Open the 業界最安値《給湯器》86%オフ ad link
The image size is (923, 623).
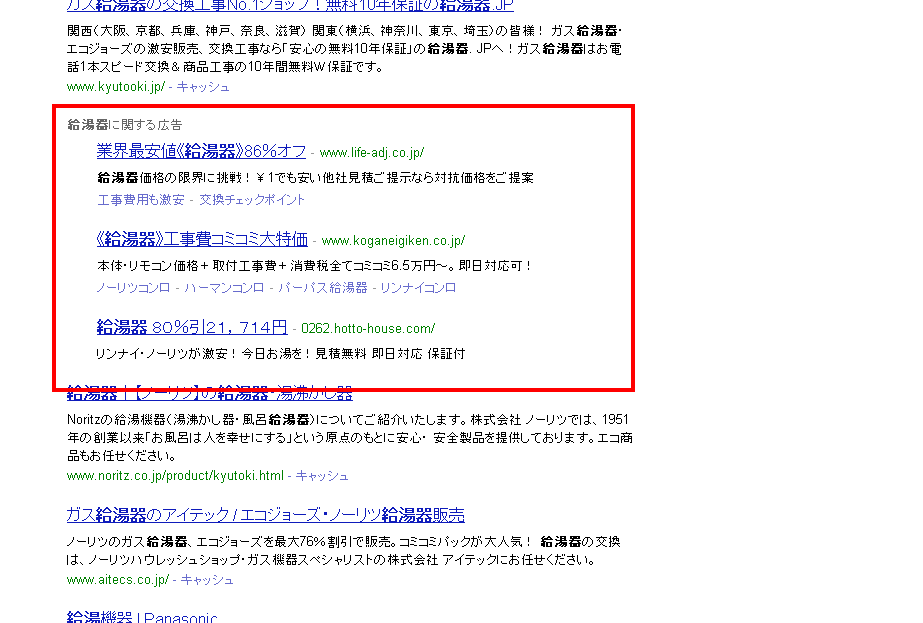[x=201, y=151]
